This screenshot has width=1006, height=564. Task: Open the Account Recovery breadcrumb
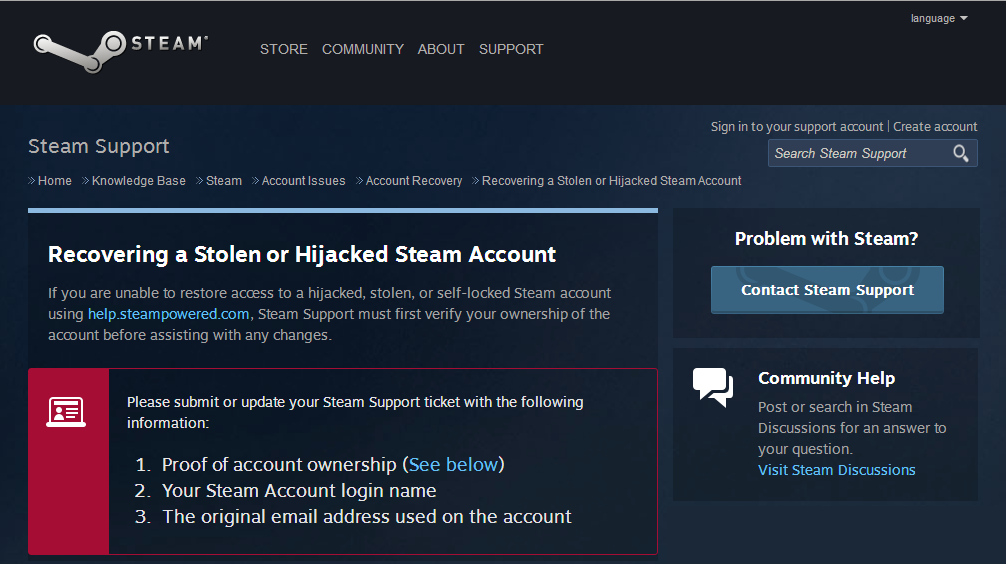pyautogui.click(x=414, y=181)
